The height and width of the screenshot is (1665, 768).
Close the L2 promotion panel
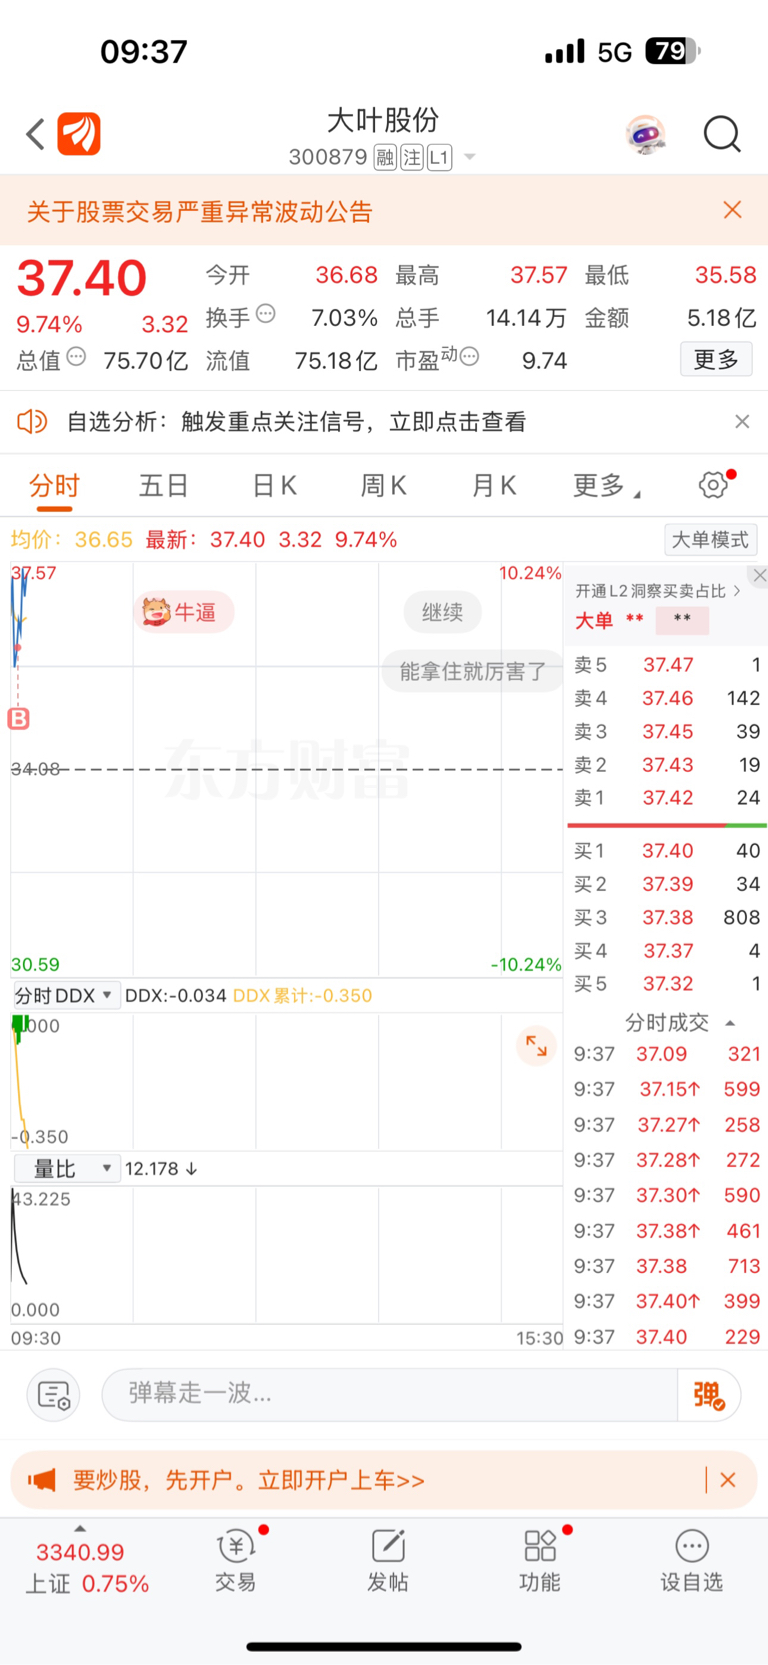[760, 575]
